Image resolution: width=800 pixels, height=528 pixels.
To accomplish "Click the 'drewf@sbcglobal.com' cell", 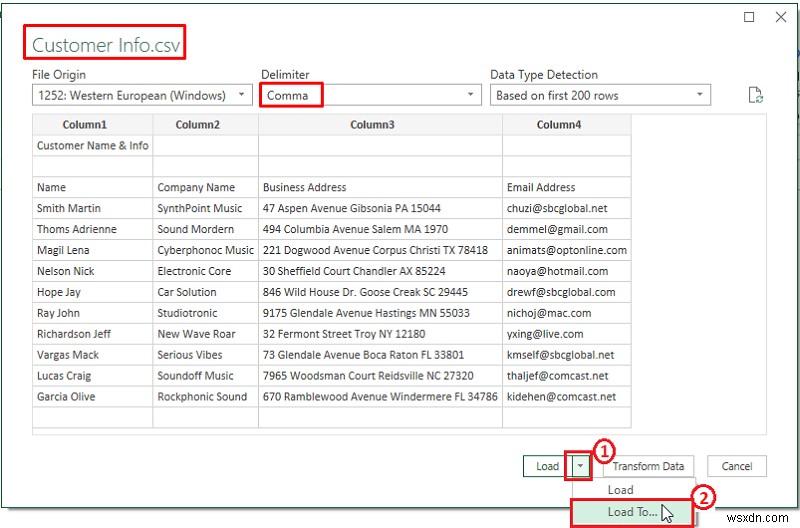I will coord(567,292).
